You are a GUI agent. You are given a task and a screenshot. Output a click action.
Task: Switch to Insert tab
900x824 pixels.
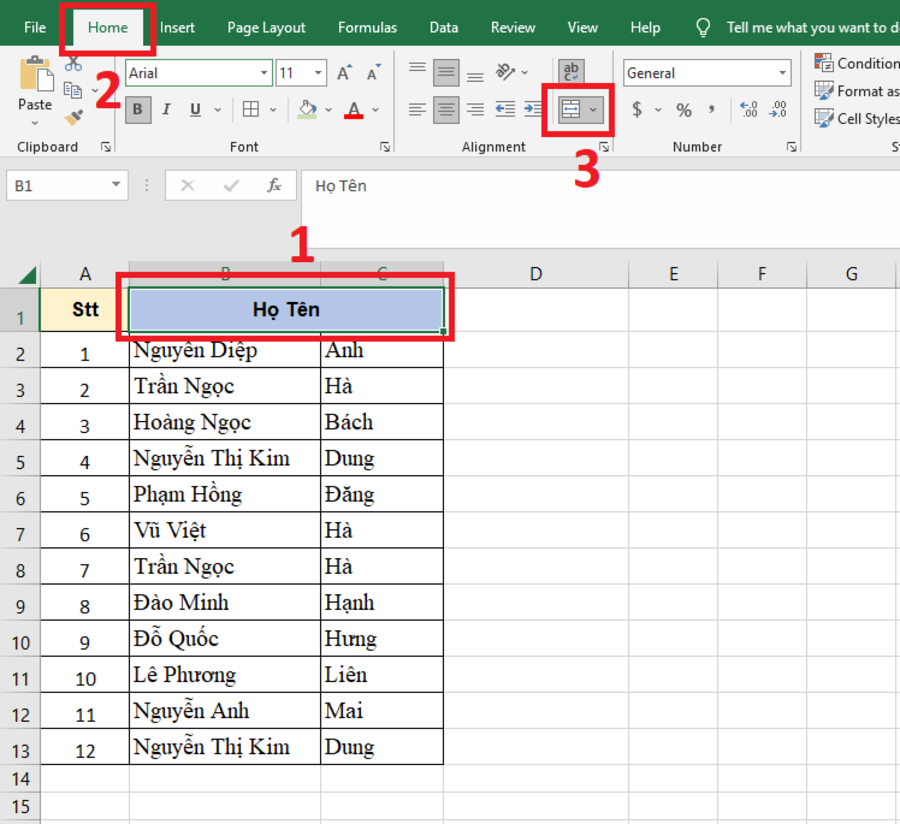(177, 28)
